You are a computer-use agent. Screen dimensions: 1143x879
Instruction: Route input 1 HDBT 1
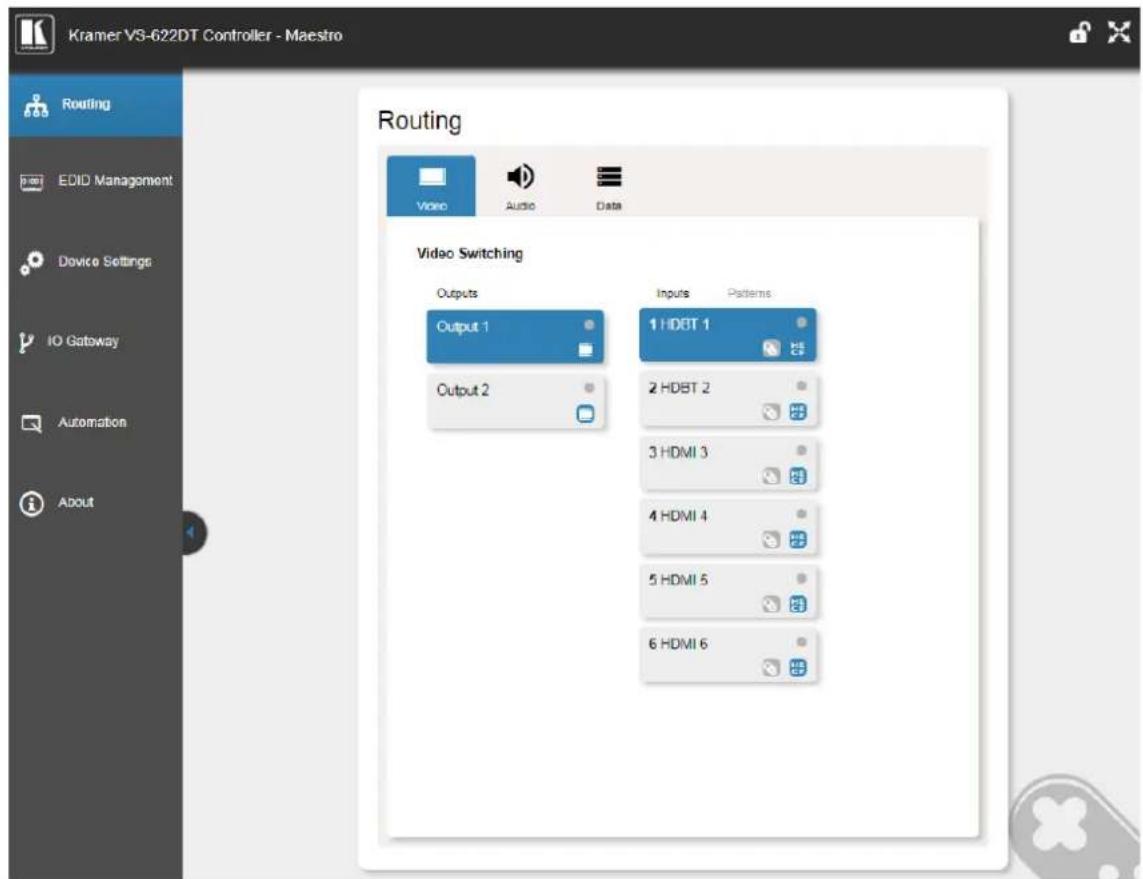(727, 335)
